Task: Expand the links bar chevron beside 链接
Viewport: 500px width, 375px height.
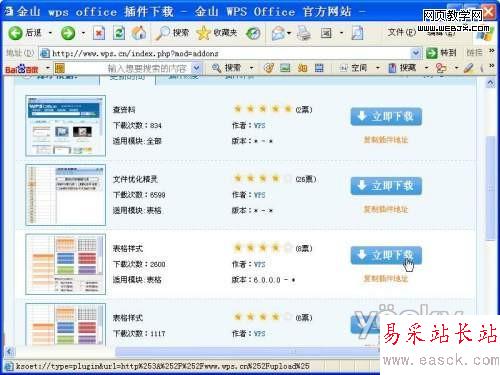Action: (x=491, y=51)
